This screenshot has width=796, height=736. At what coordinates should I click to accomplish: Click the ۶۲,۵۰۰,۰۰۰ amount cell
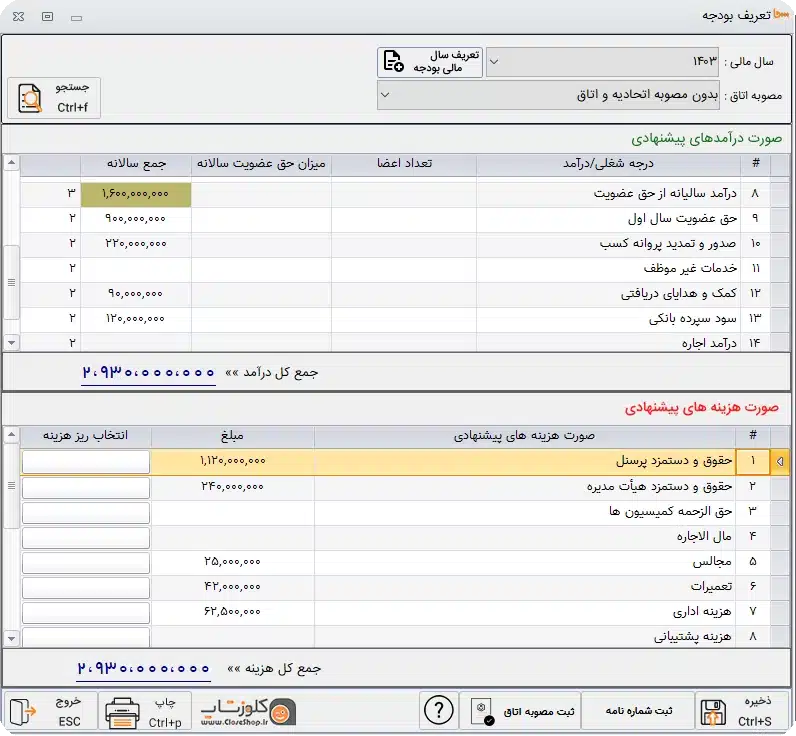coord(233,613)
